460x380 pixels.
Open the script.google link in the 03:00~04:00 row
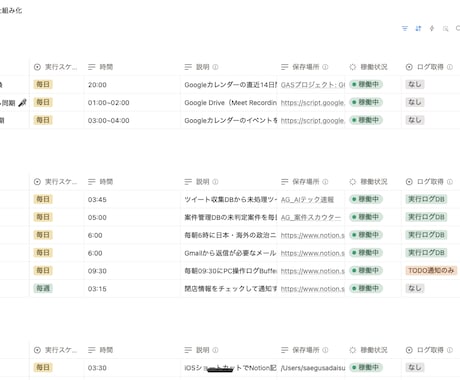[x=313, y=121]
